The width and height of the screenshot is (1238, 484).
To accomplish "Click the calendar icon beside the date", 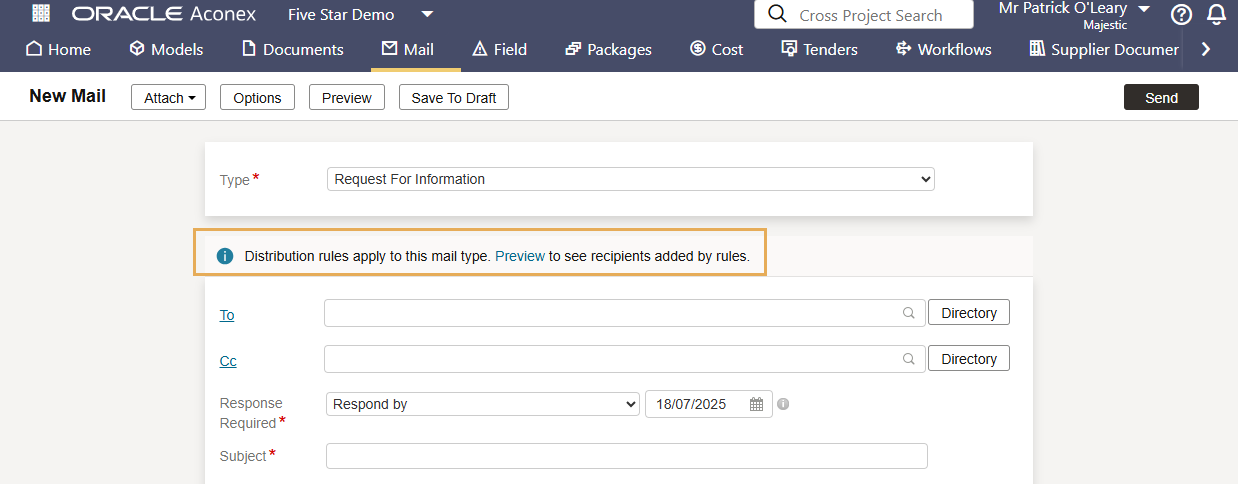I will (x=756, y=405).
